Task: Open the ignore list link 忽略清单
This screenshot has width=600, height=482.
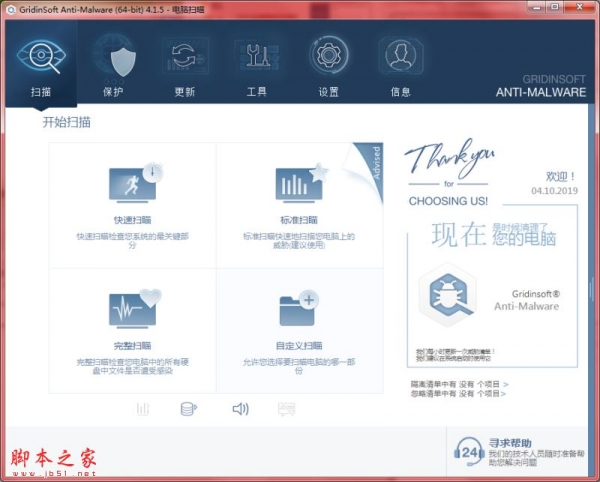Action: (458, 393)
